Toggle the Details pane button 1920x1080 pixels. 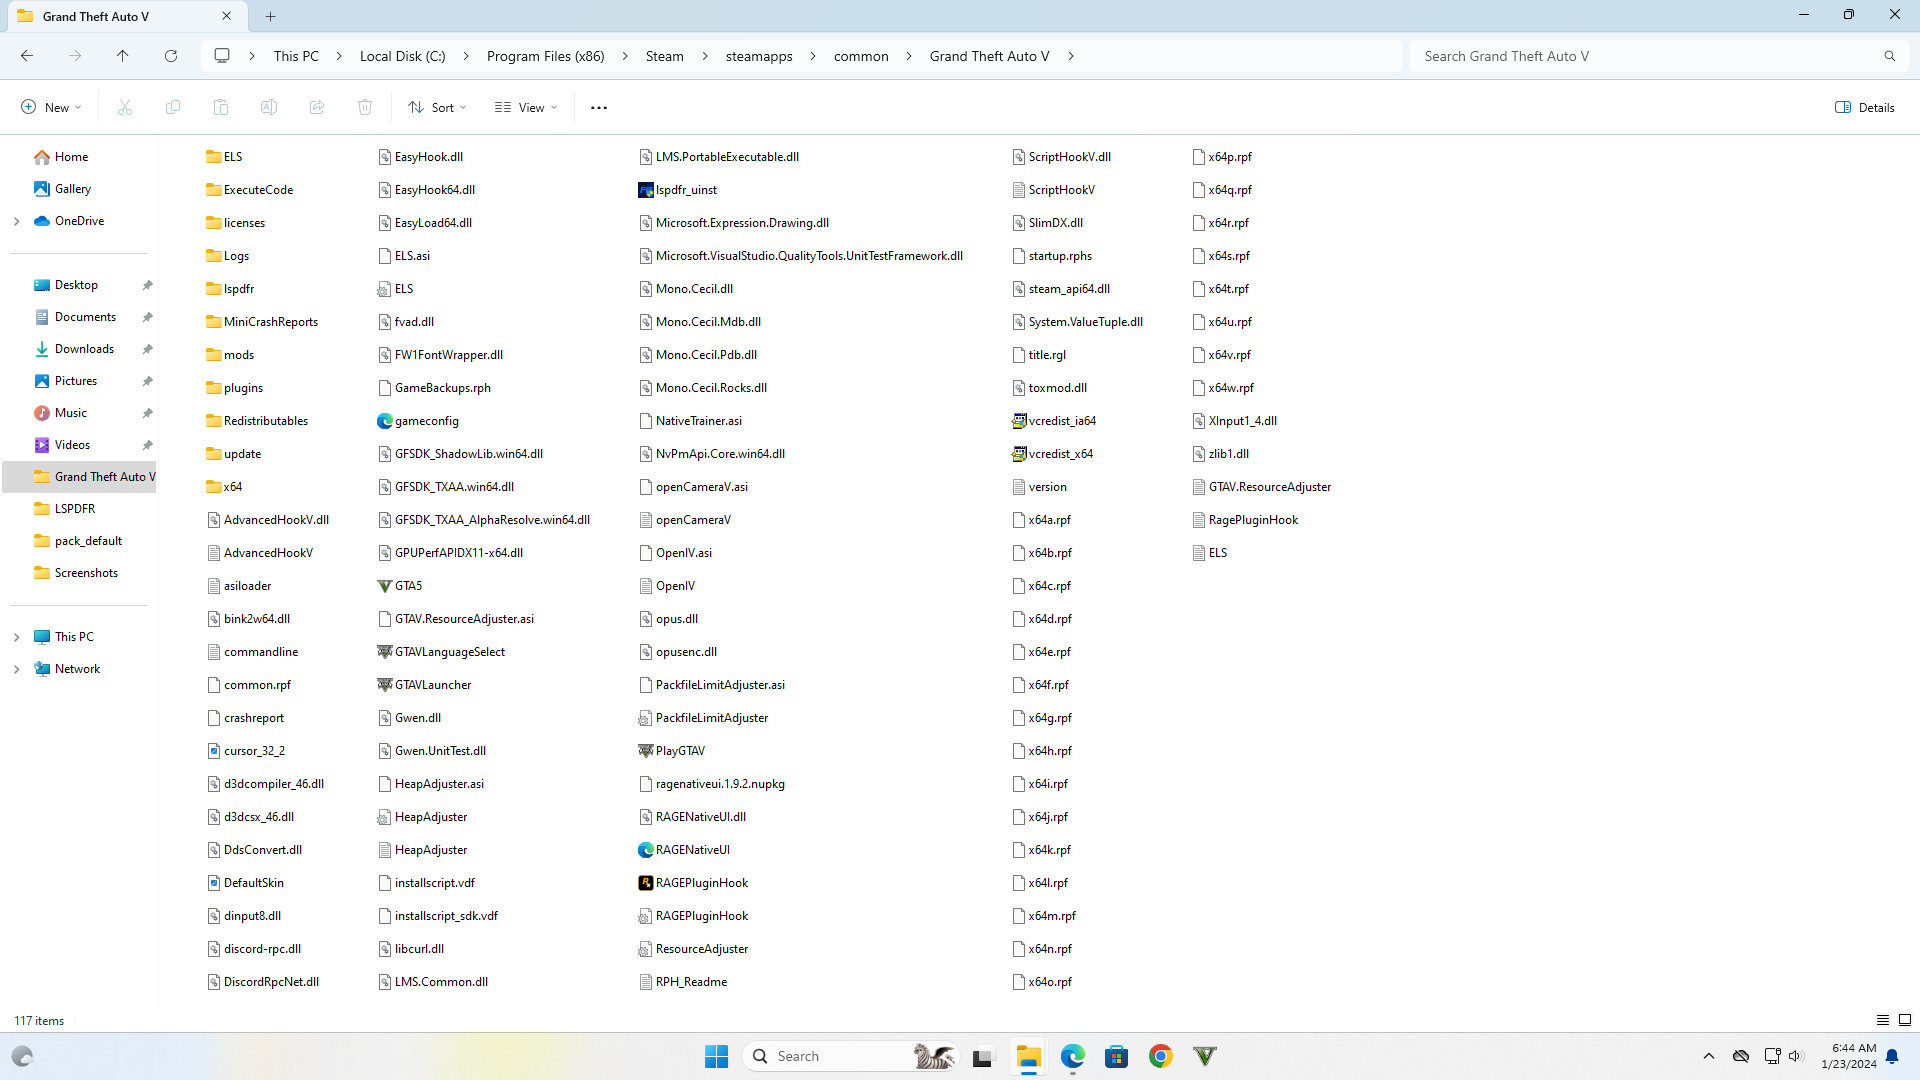1865,107
